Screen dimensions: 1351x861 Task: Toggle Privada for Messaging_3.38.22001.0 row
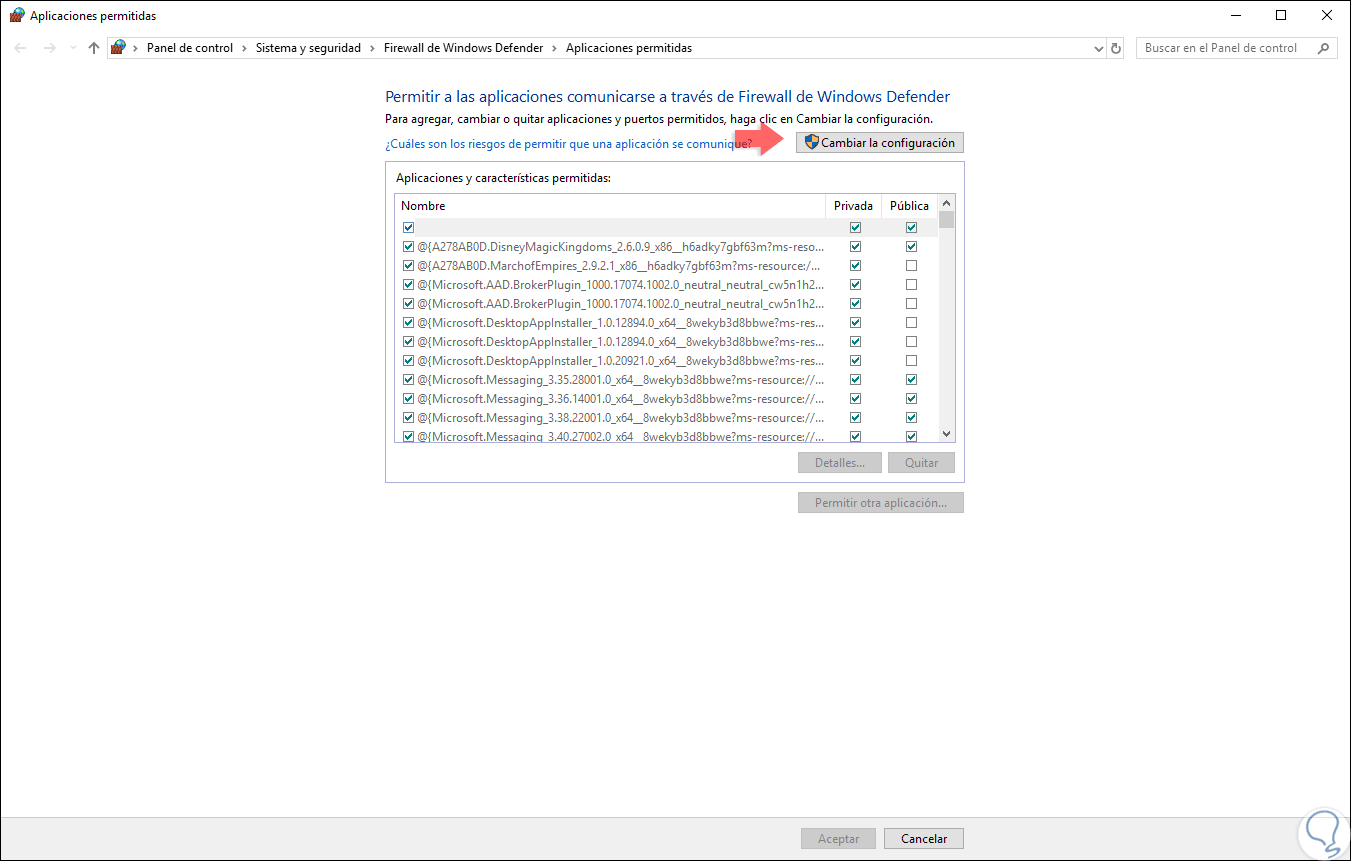[x=855, y=418]
